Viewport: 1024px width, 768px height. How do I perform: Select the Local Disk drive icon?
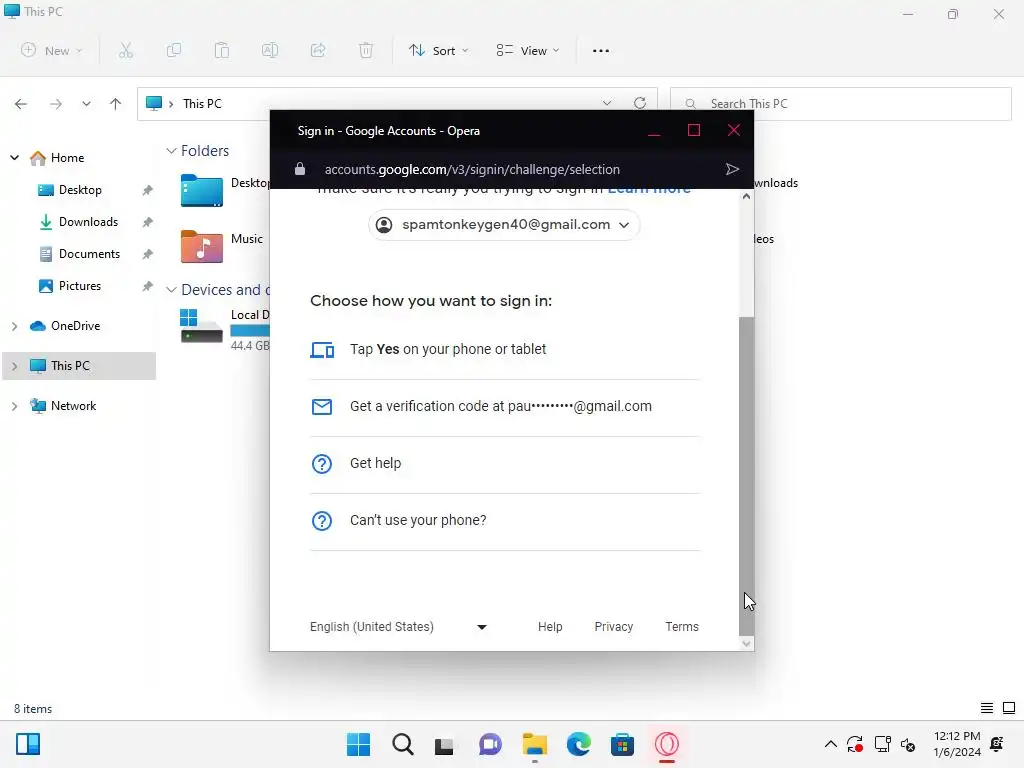coord(201,325)
